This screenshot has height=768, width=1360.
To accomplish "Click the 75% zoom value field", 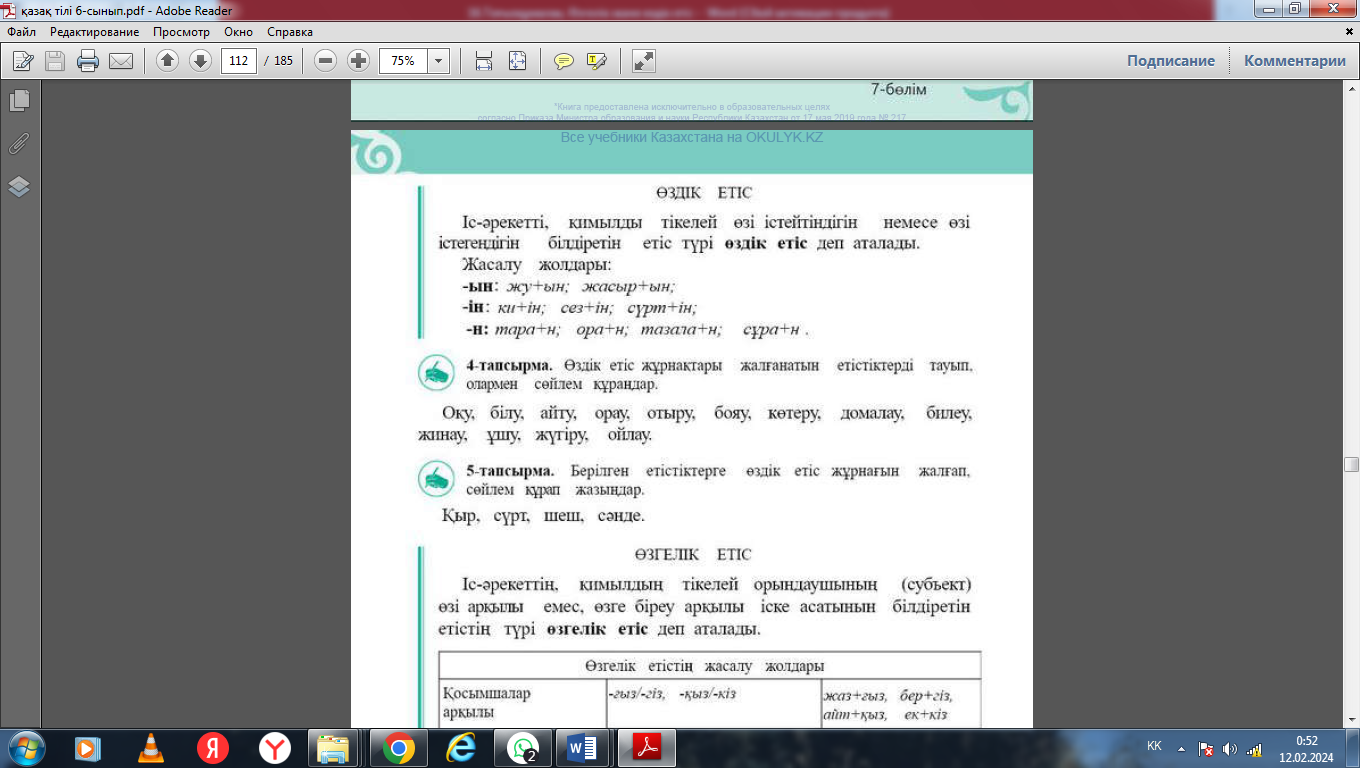I will pyautogui.click(x=403, y=61).
